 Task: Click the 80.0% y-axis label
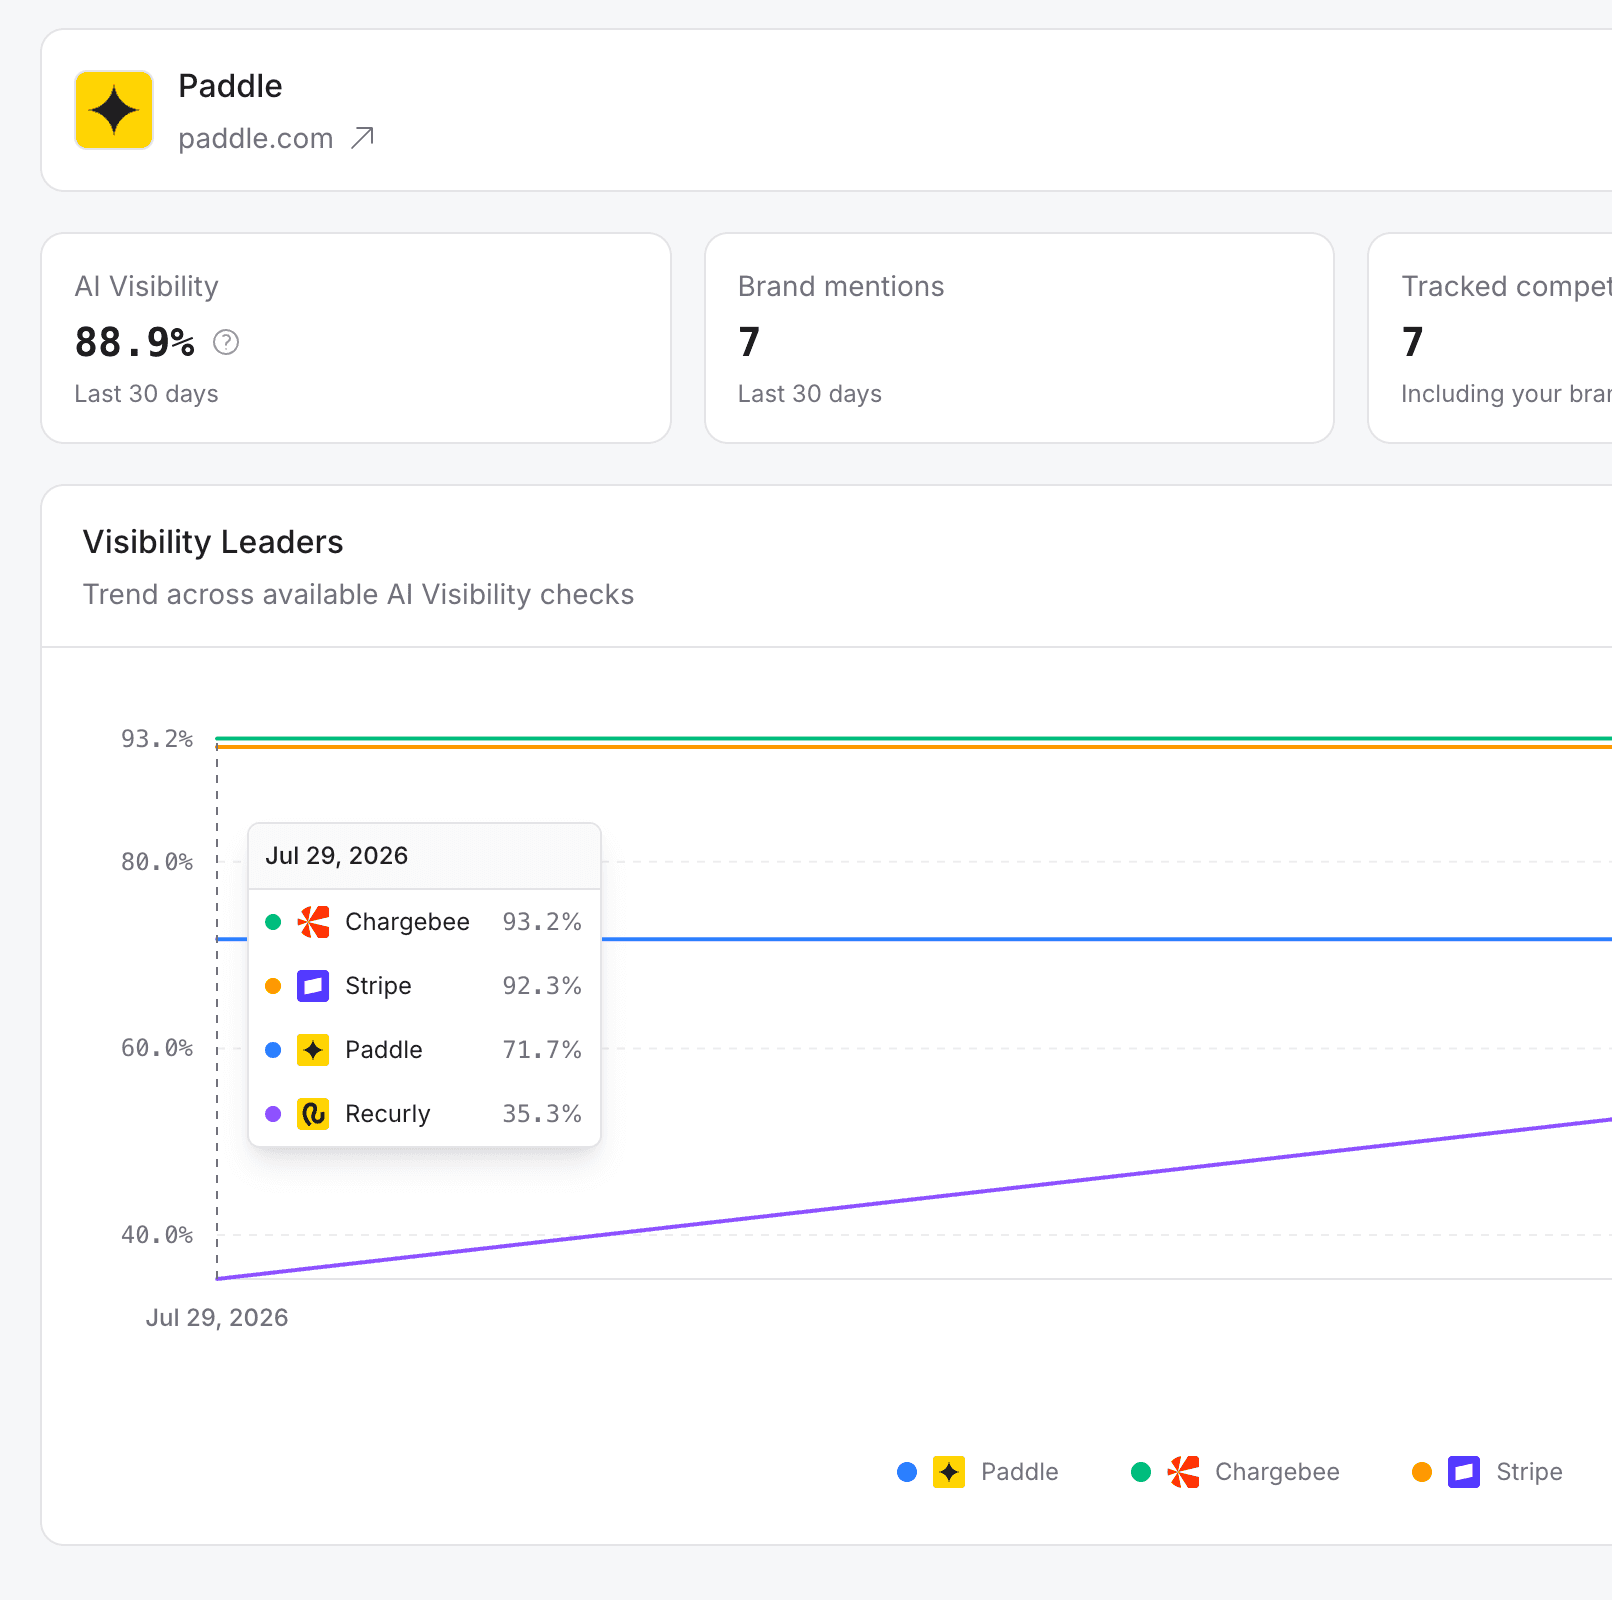[157, 862]
